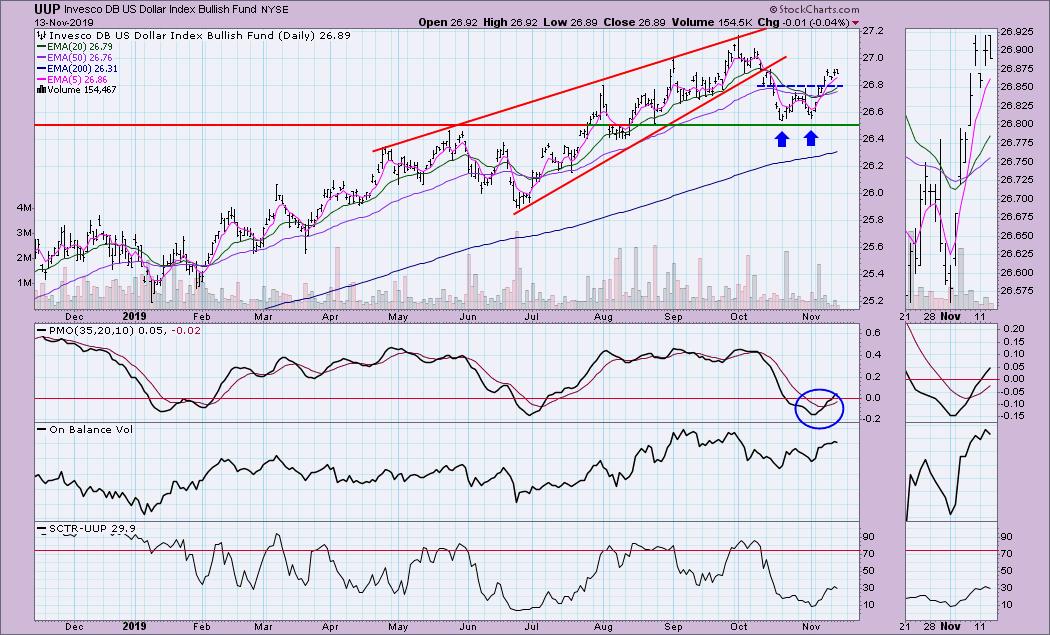Click the EMA(200) 26.31 legend entry
Viewport: 1050px width, 635px height.
(x=82, y=68)
